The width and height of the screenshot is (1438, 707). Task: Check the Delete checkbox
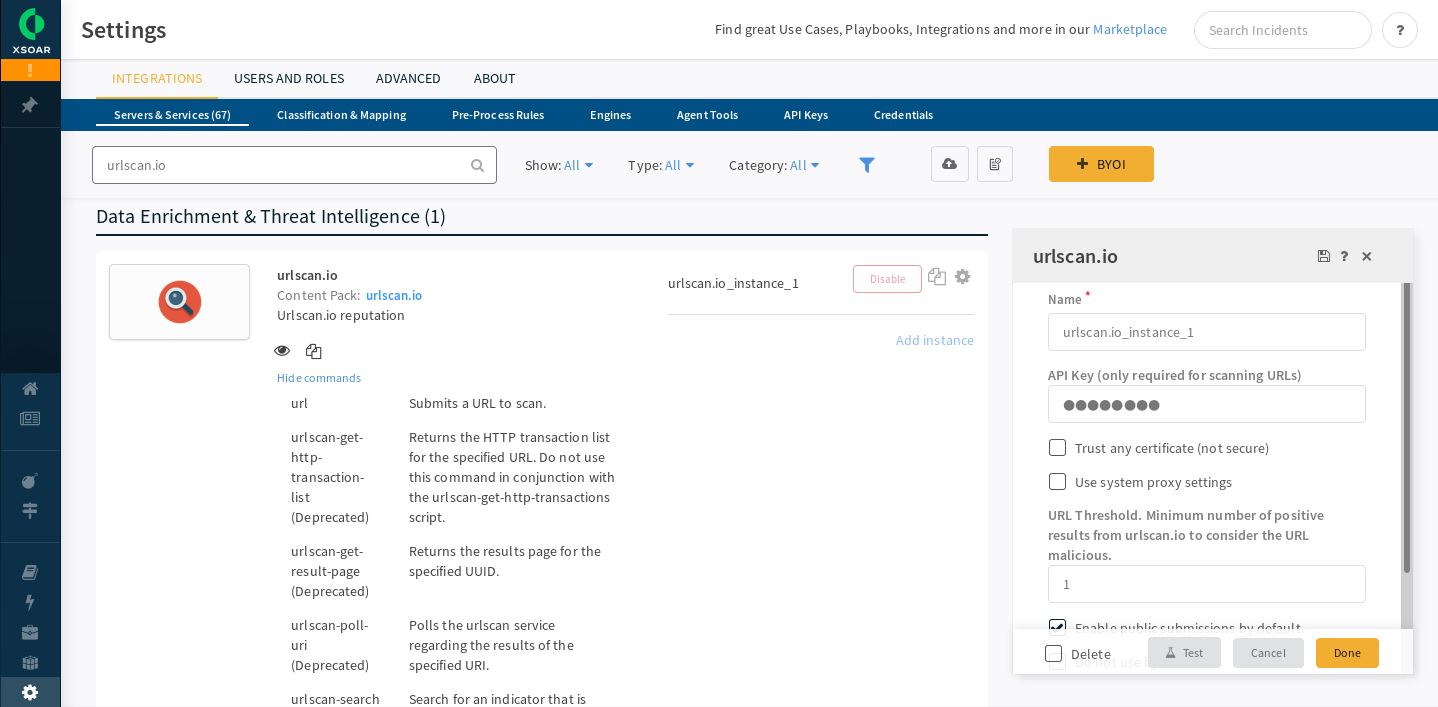[x=1053, y=654]
